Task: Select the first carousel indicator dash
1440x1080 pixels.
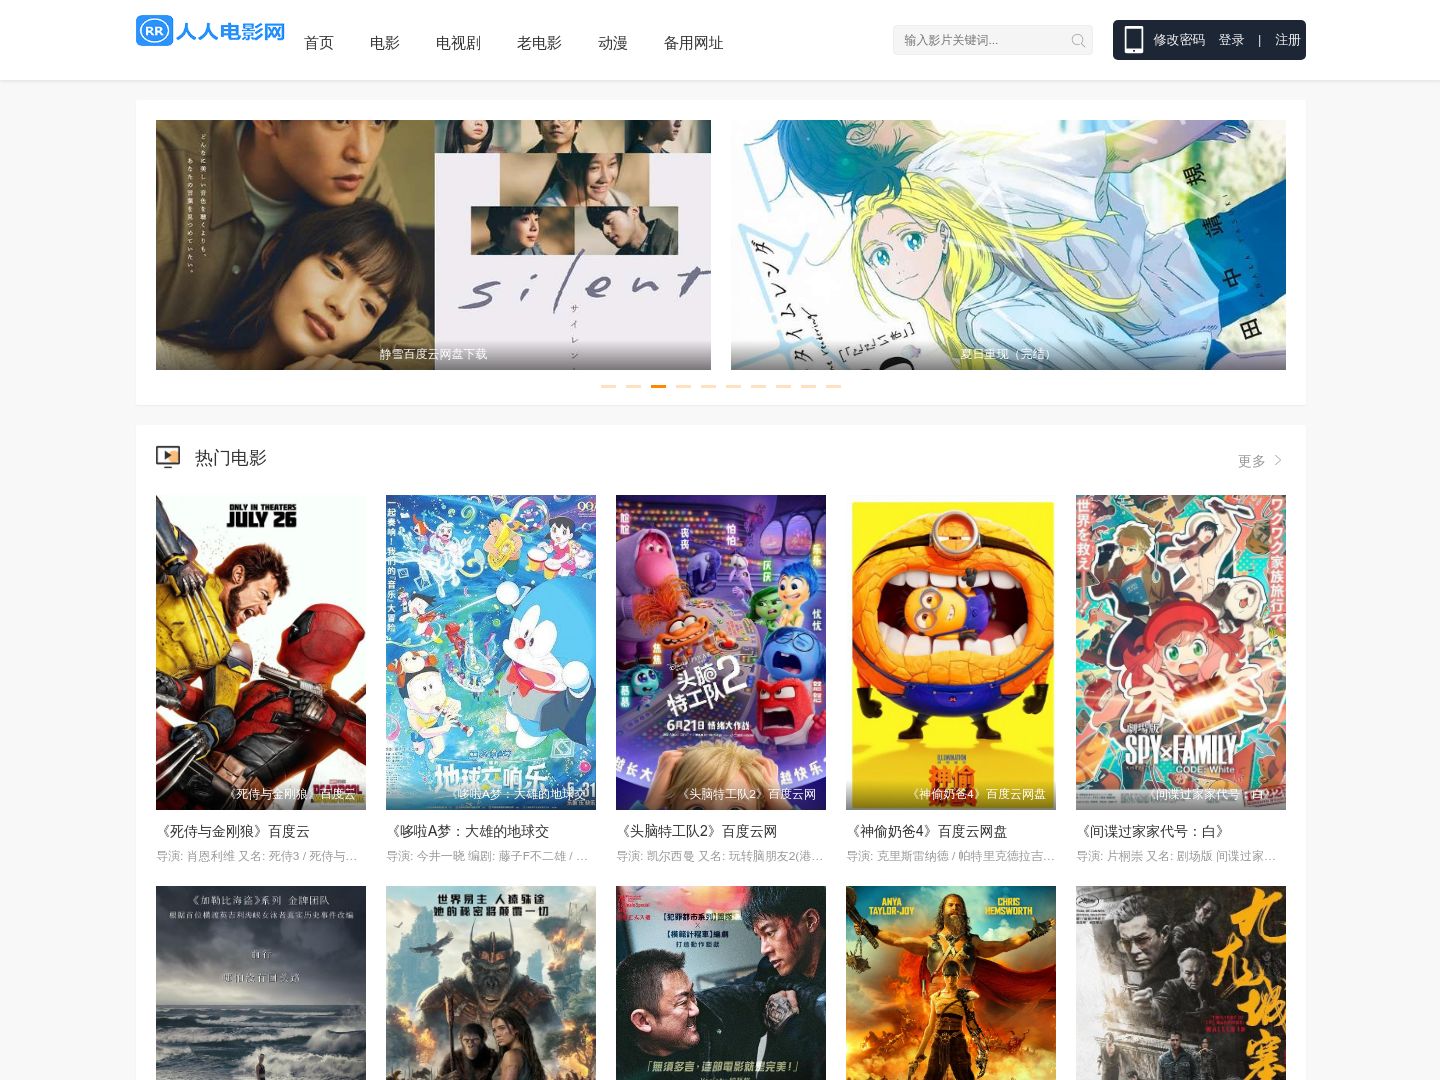Action: [x=608, y=386]
